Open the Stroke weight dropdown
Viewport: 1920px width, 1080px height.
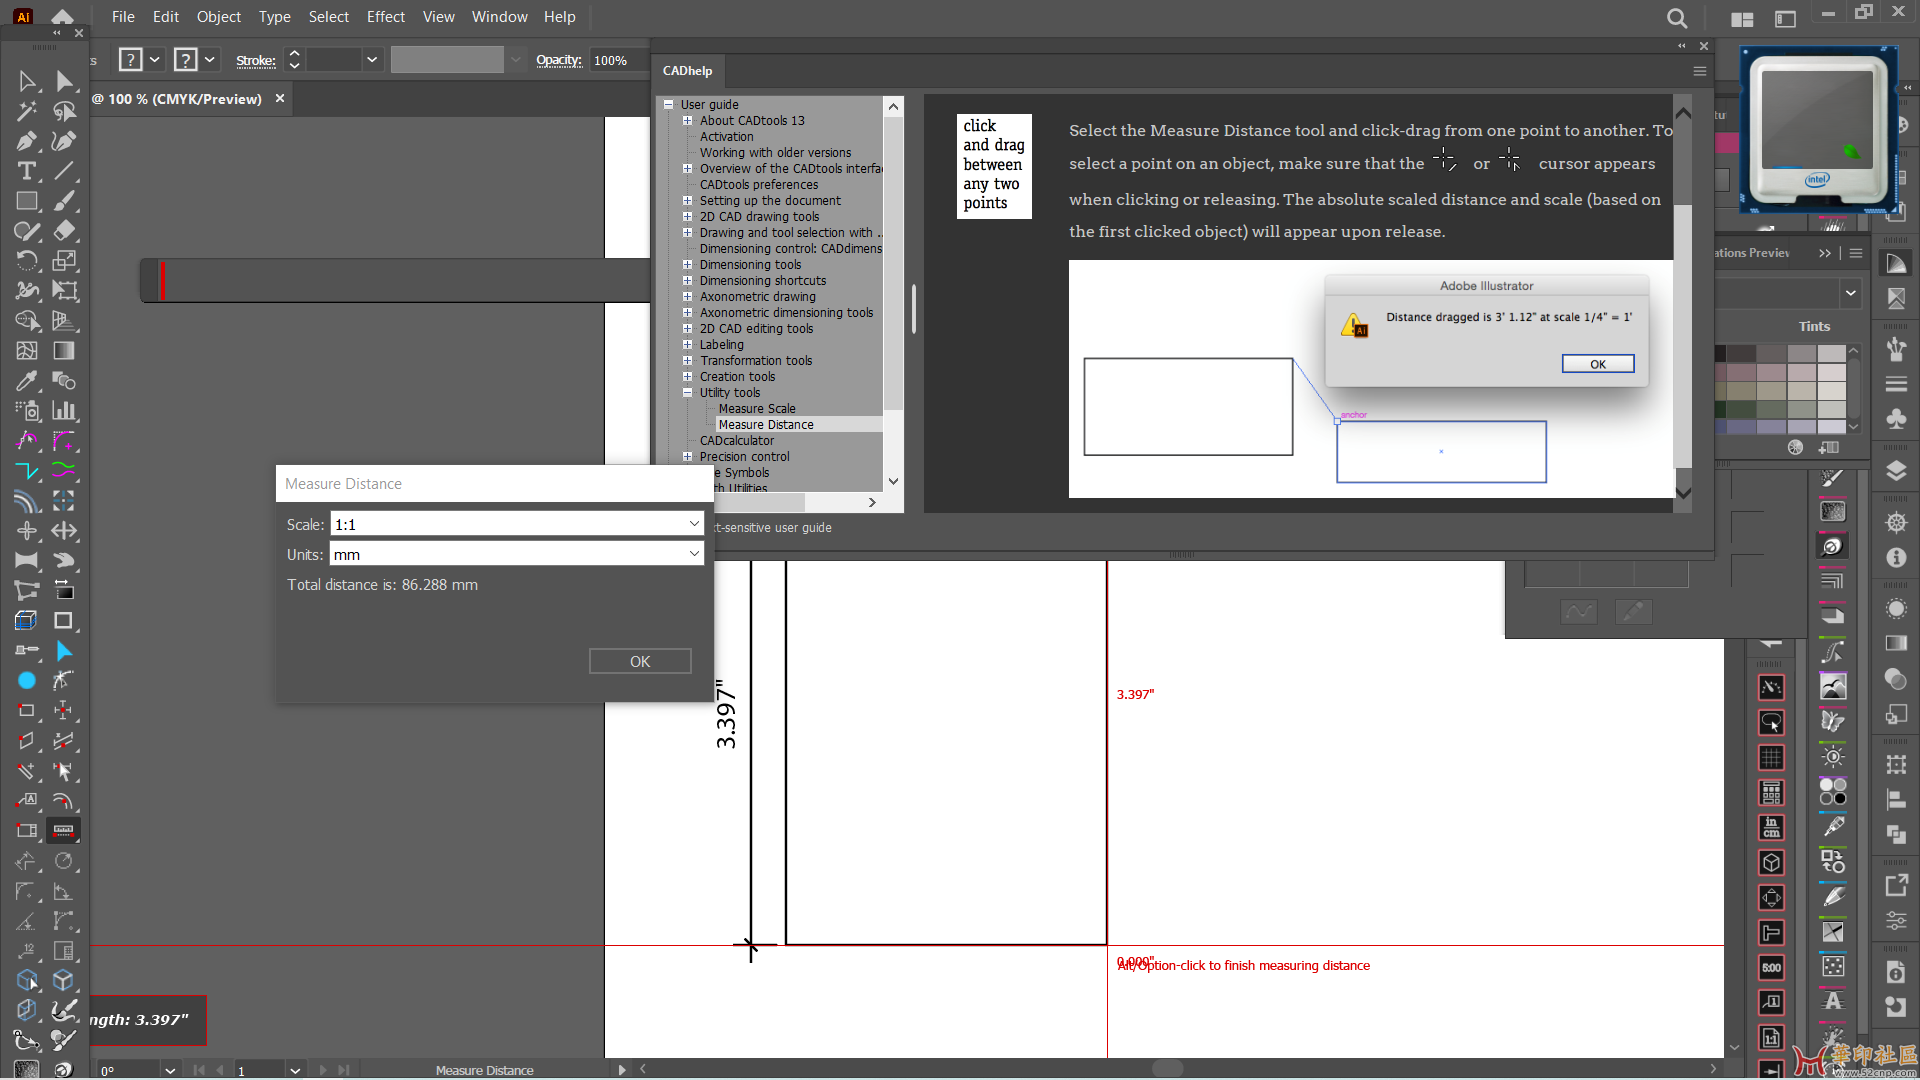372,60
